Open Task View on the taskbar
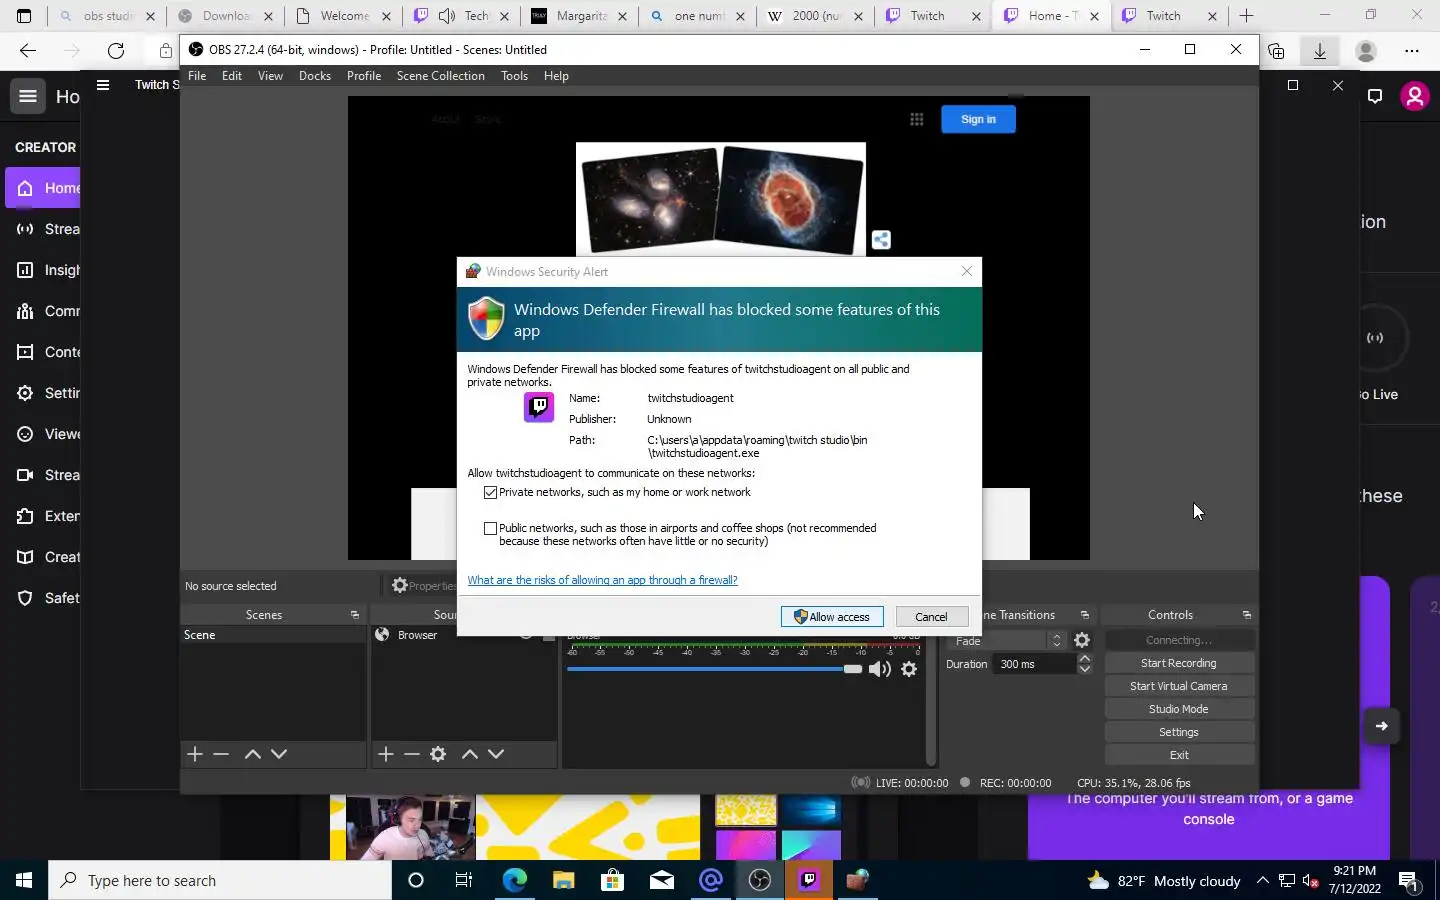1440x900 pixels. (464, 880)
